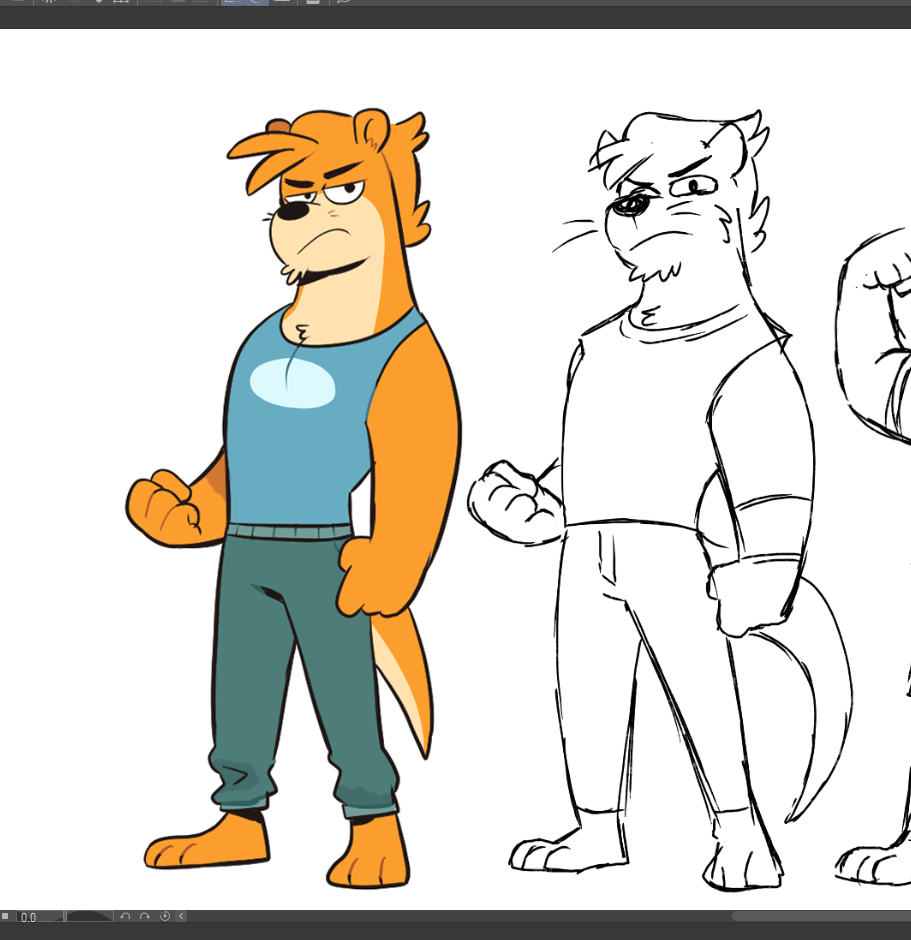Image resolution: width=911 pixels, height=940 pixels.
Task: Click the small square icon at bottom-left corner
Action: (x=5, y=916)
